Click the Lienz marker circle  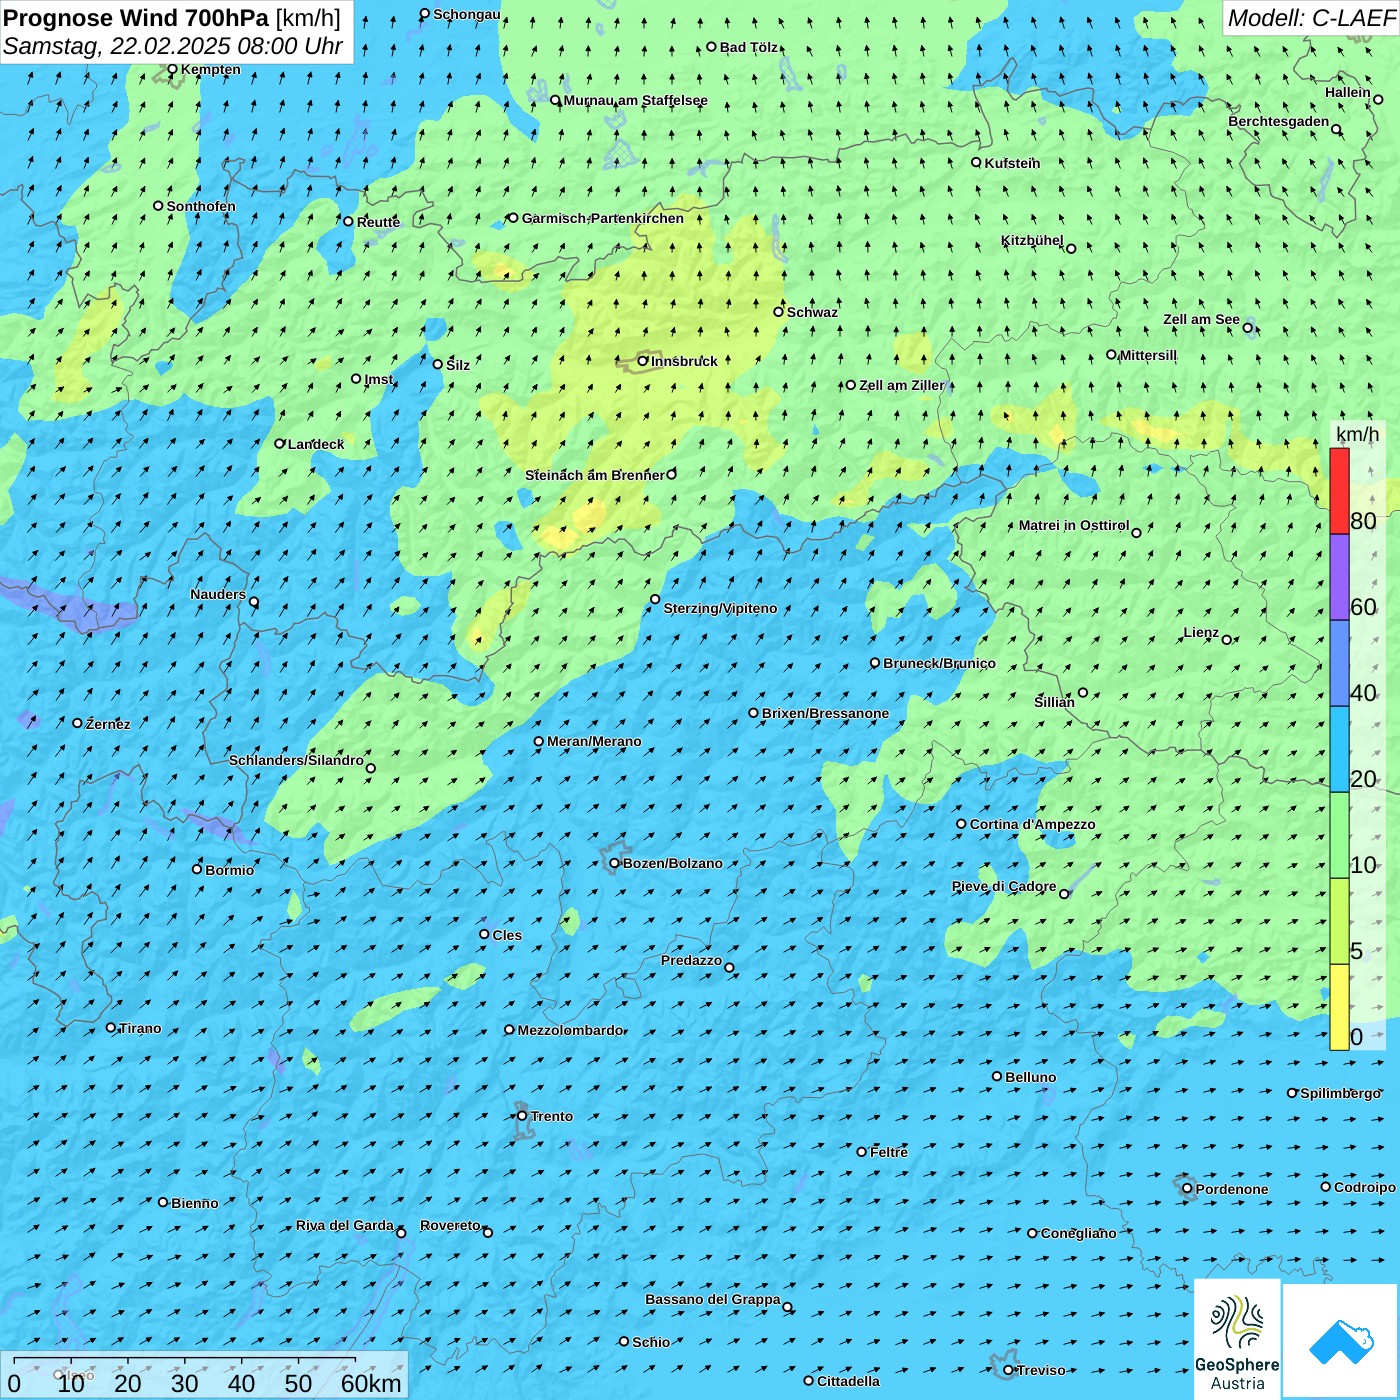pyautogui.click(x=1227, y=640)
